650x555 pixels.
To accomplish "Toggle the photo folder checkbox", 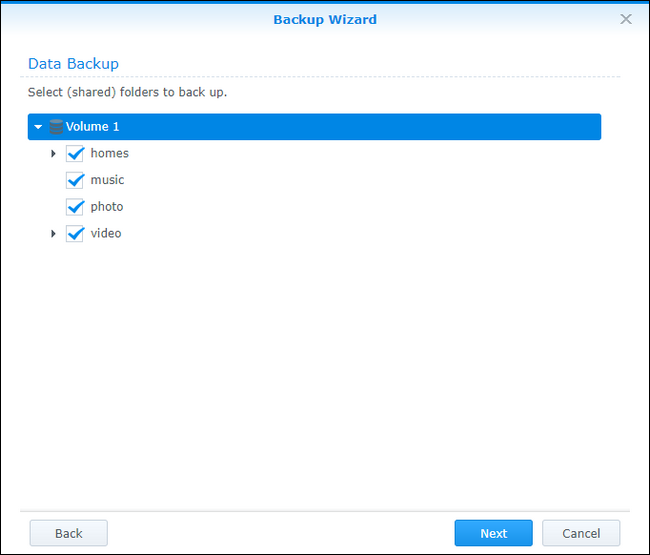I will tap(74, 207).
